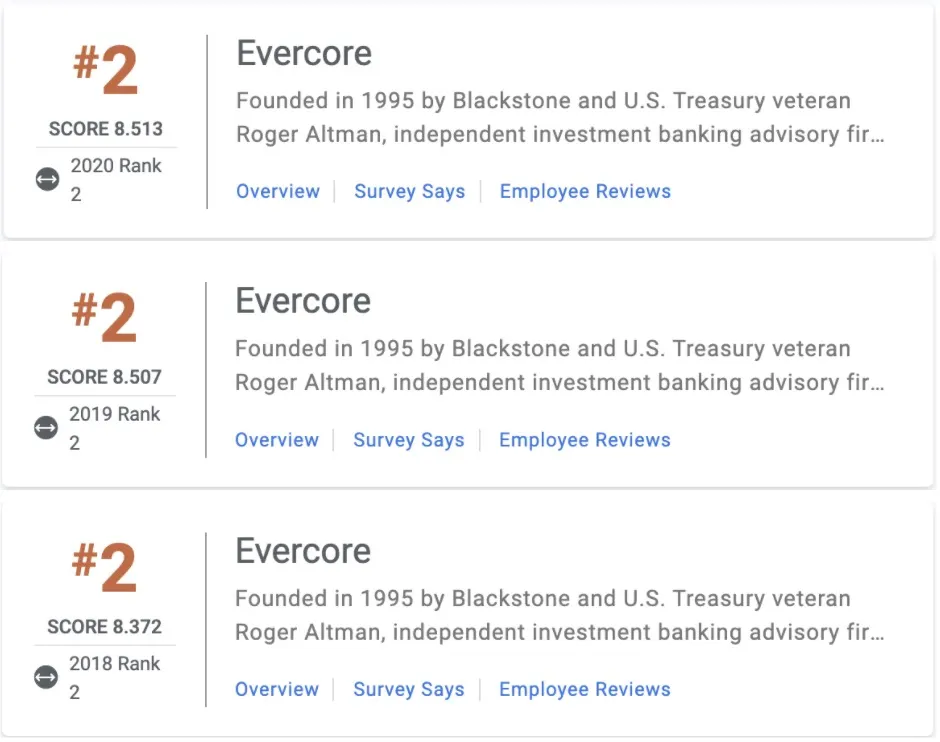Click the Evercore title in the 2020 Rank card
Screen dimensions: 940x742
pos(304,54)
